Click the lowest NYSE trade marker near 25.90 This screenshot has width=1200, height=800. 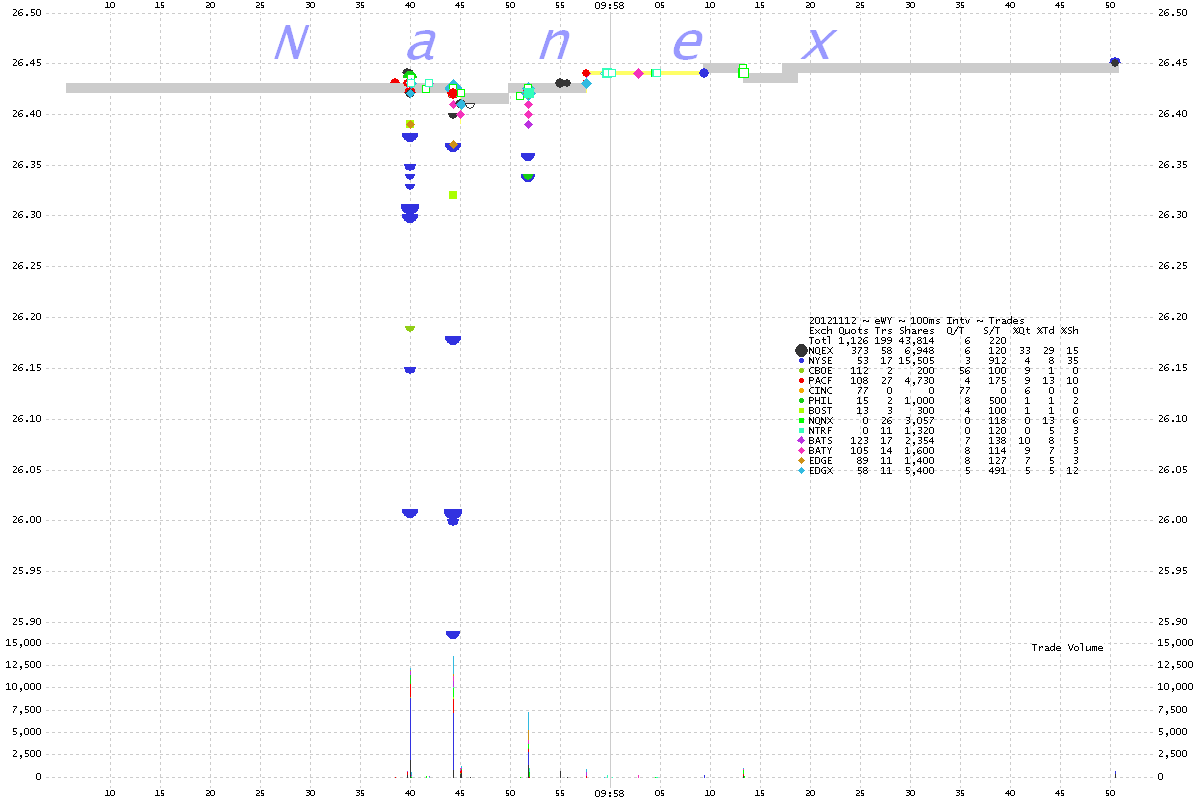[x=453, y=634]
